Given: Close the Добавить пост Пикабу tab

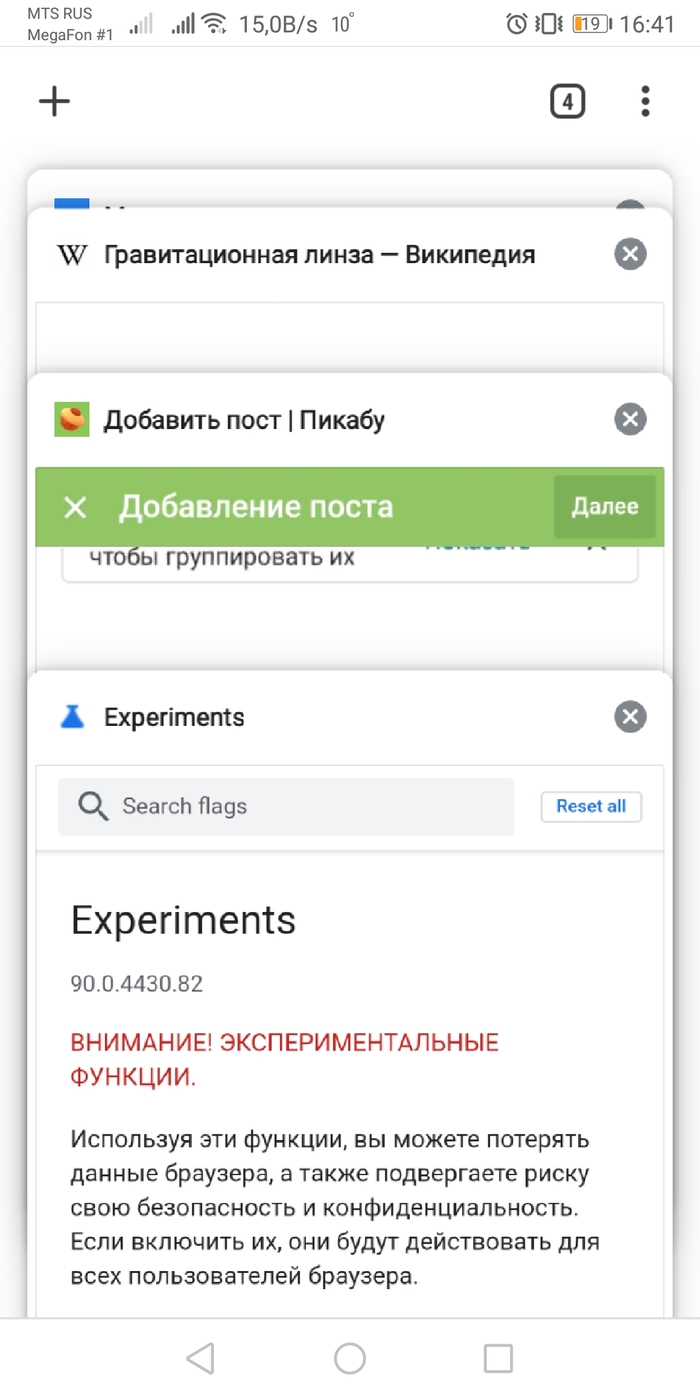Looking at the screenshot, I should click(629, 419).
